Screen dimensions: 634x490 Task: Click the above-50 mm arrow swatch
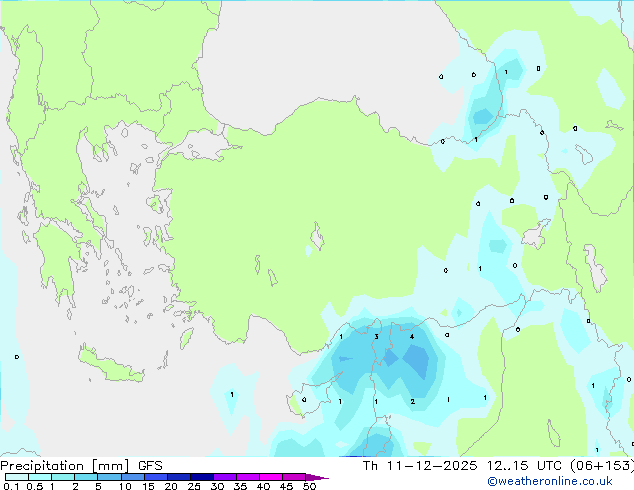coord(317,477)
